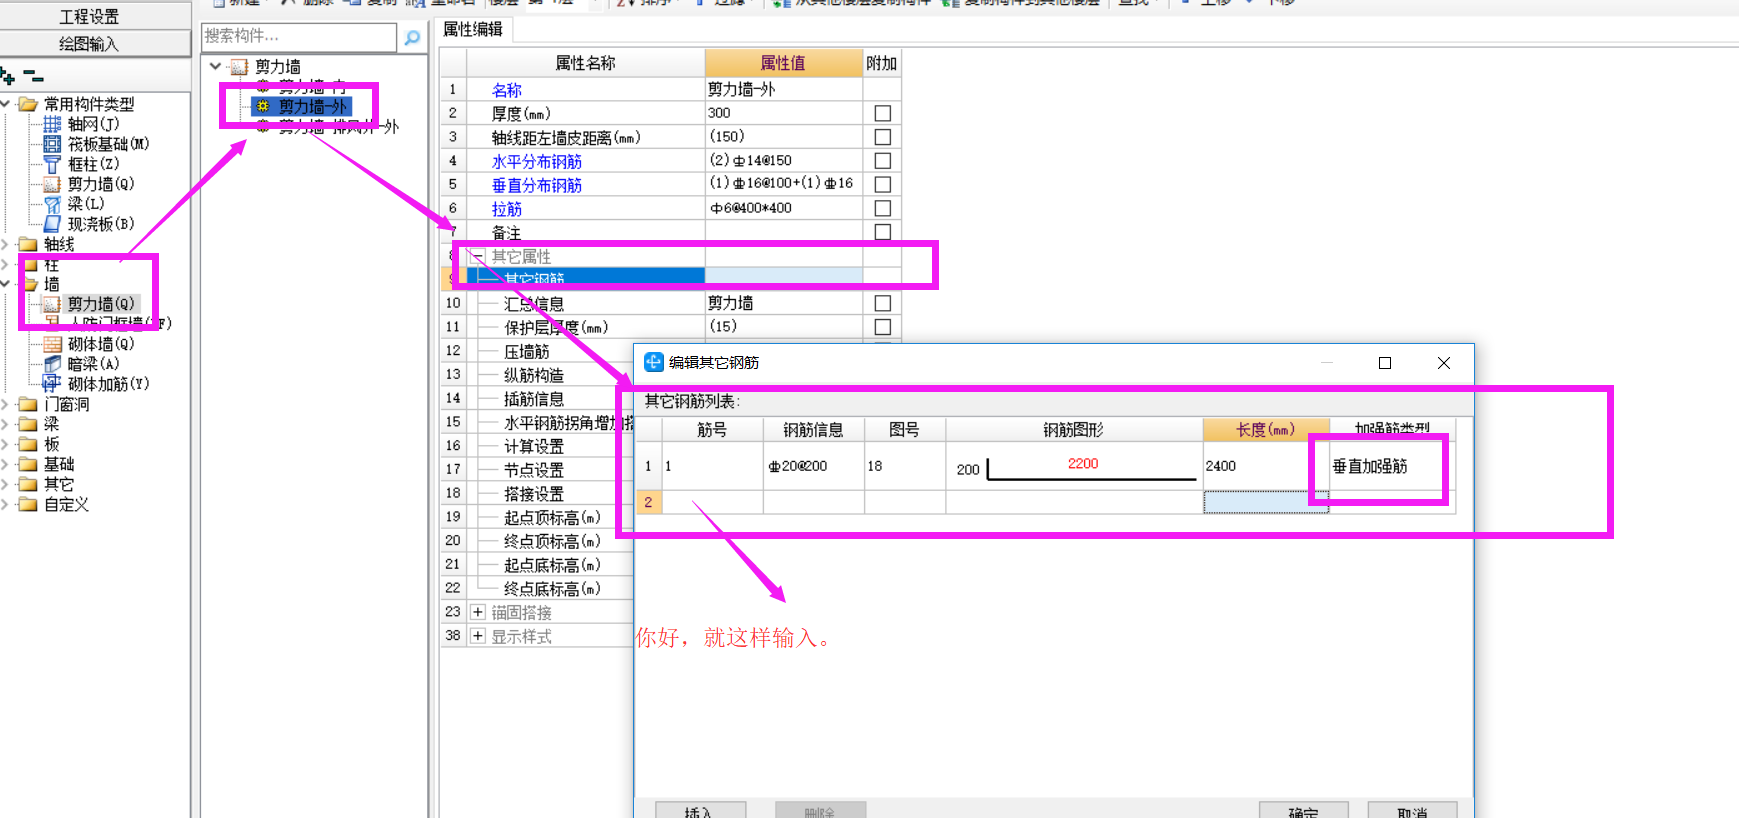Open the 工程设置 panel tab
Screen dimensions: 1739x818
(x=95, y=16)
